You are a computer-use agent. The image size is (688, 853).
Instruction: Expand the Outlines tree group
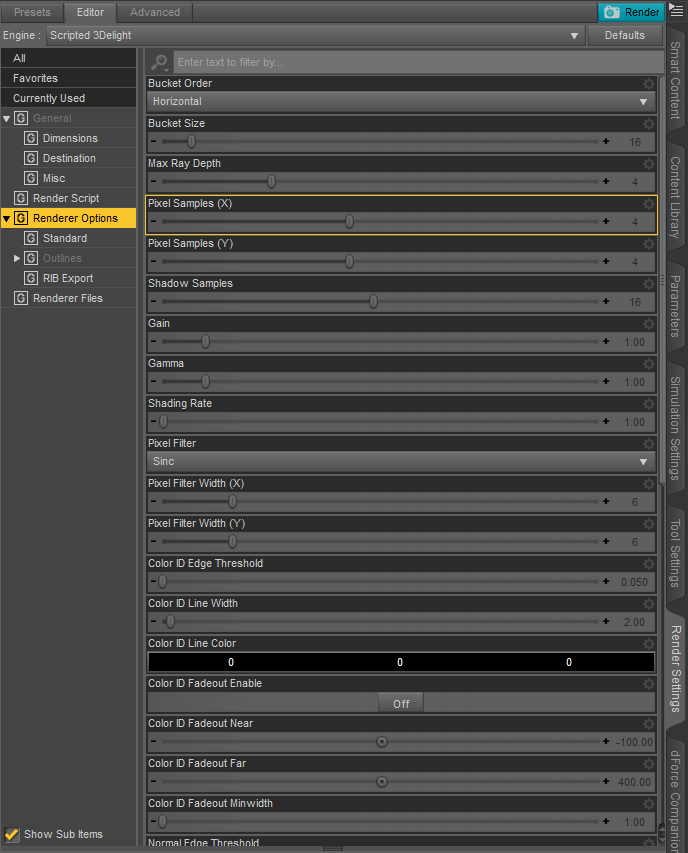17,258
